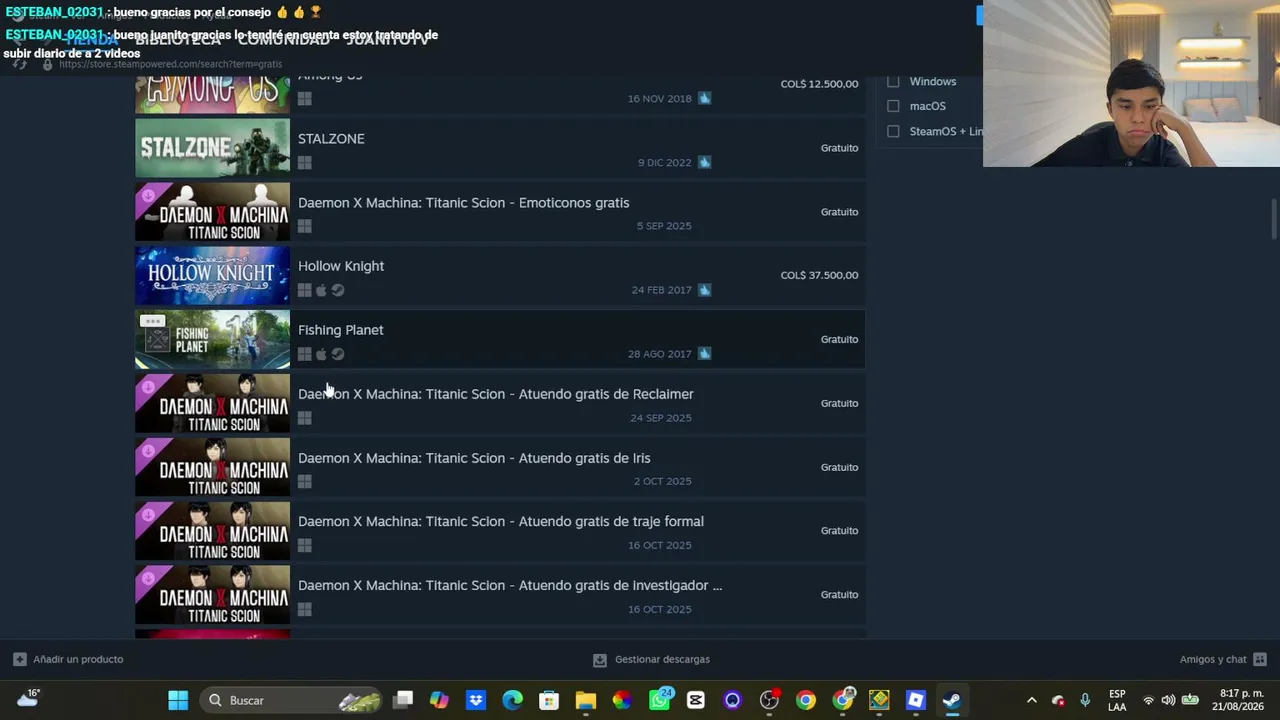Viewport: 1280px width, 720px height.
Task: Open the Windows Start menu
Action: click(178, 700)
